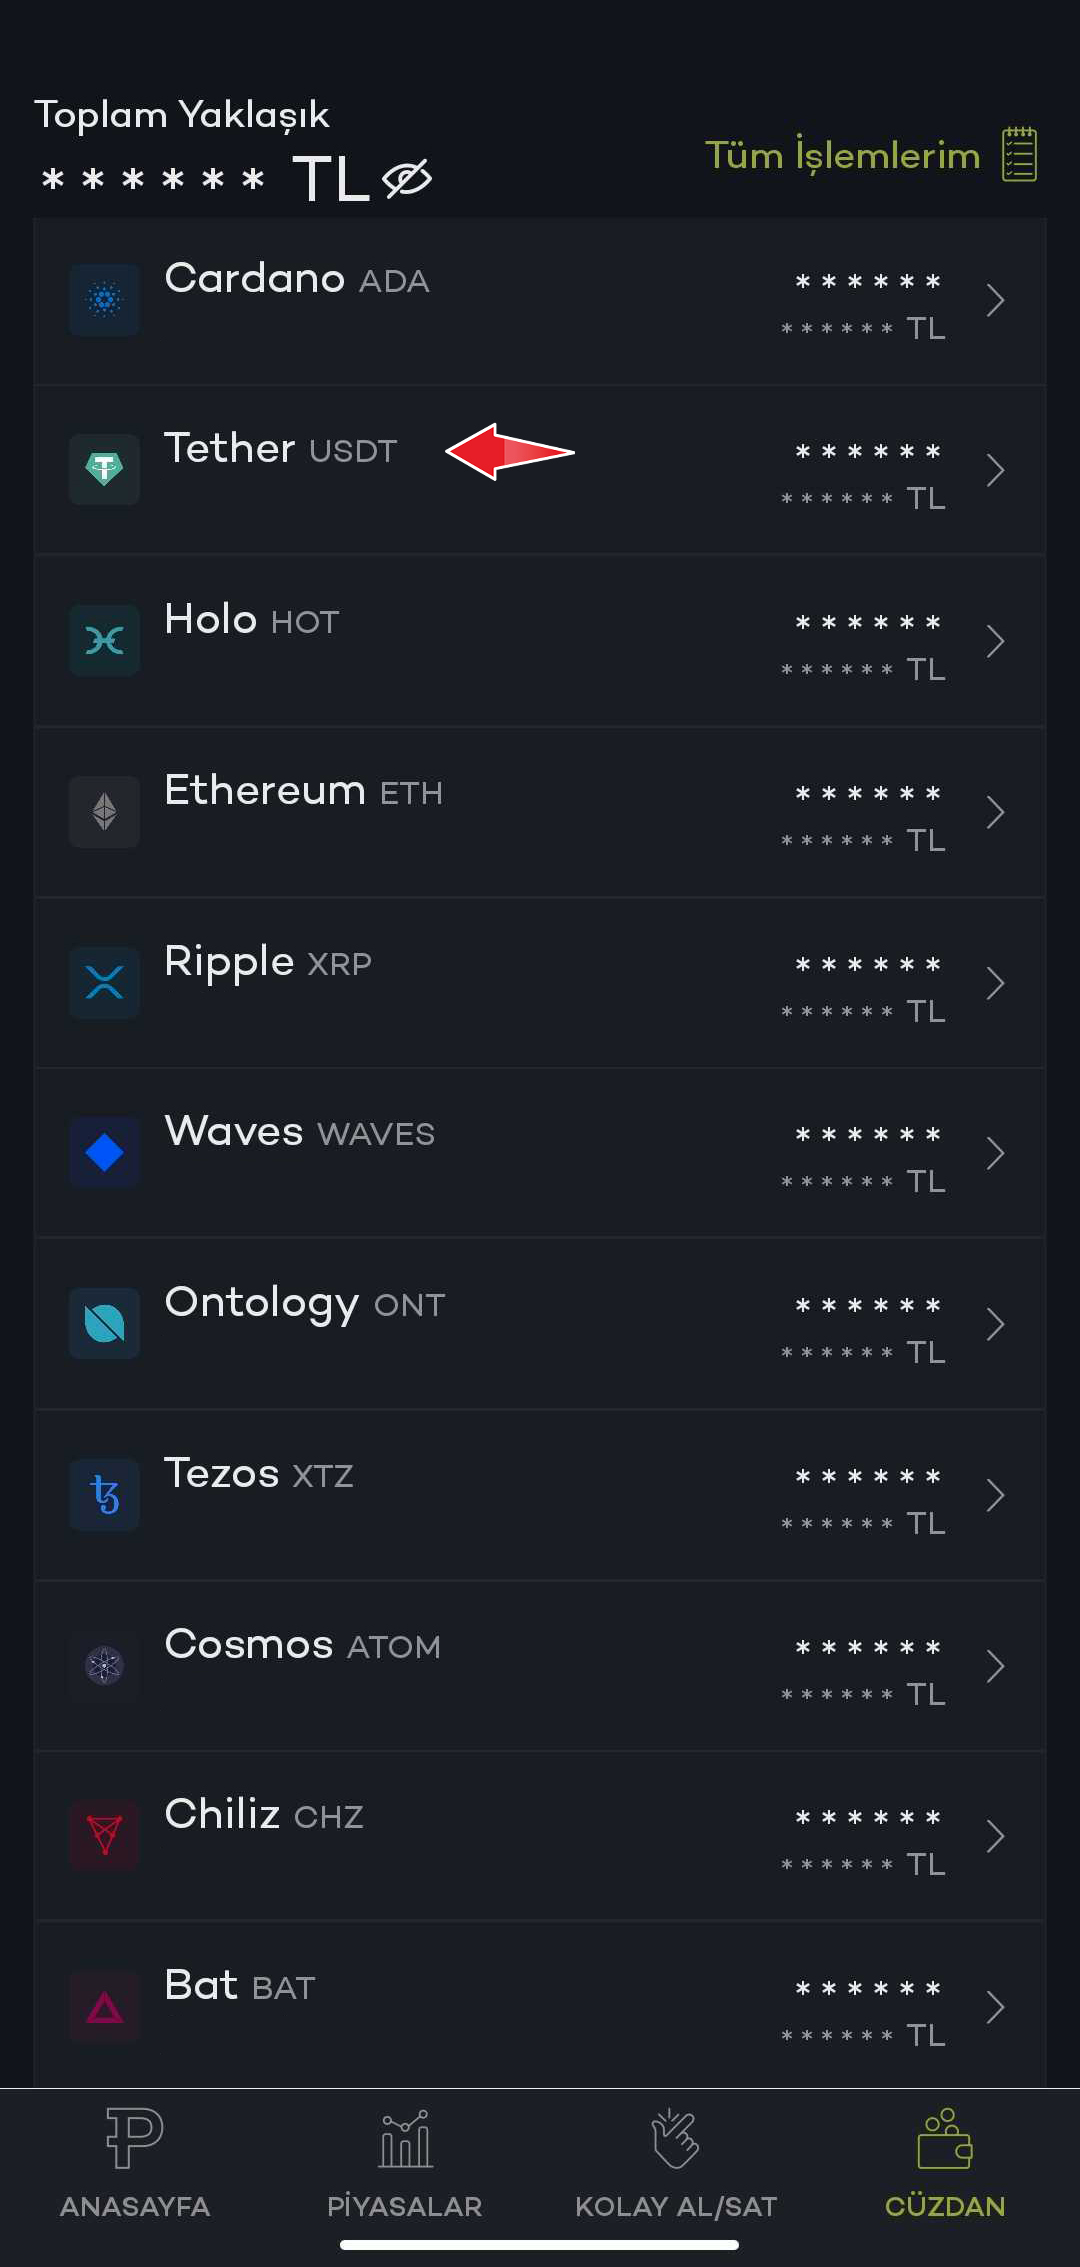
Task: Tap the Holo HOT coin icon
Action: (104, 640)
